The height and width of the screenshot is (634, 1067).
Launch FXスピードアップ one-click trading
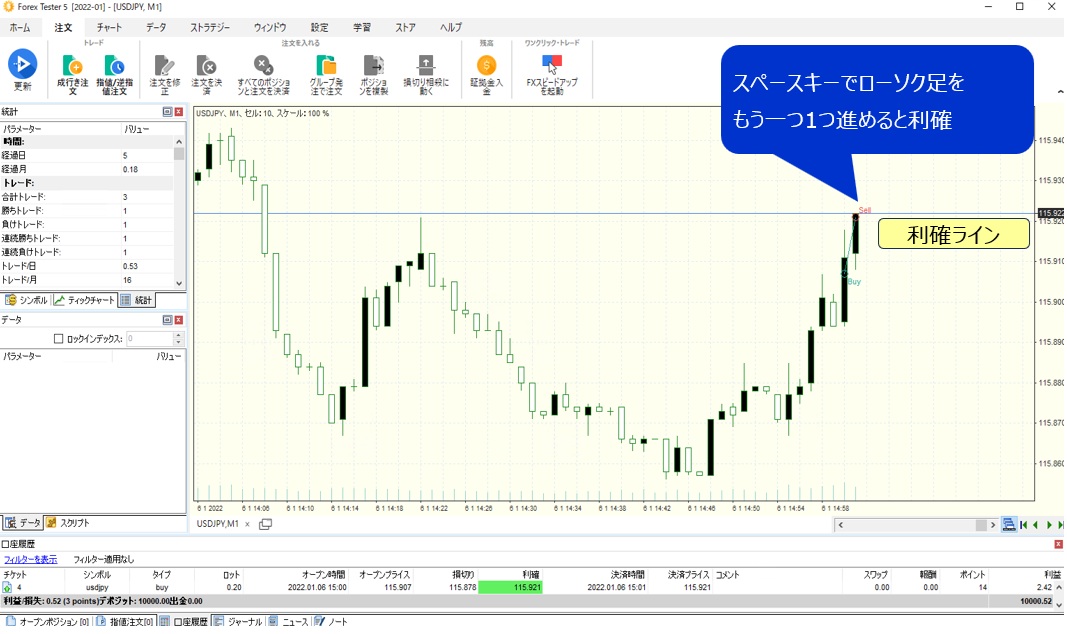[x=551, y=68]
